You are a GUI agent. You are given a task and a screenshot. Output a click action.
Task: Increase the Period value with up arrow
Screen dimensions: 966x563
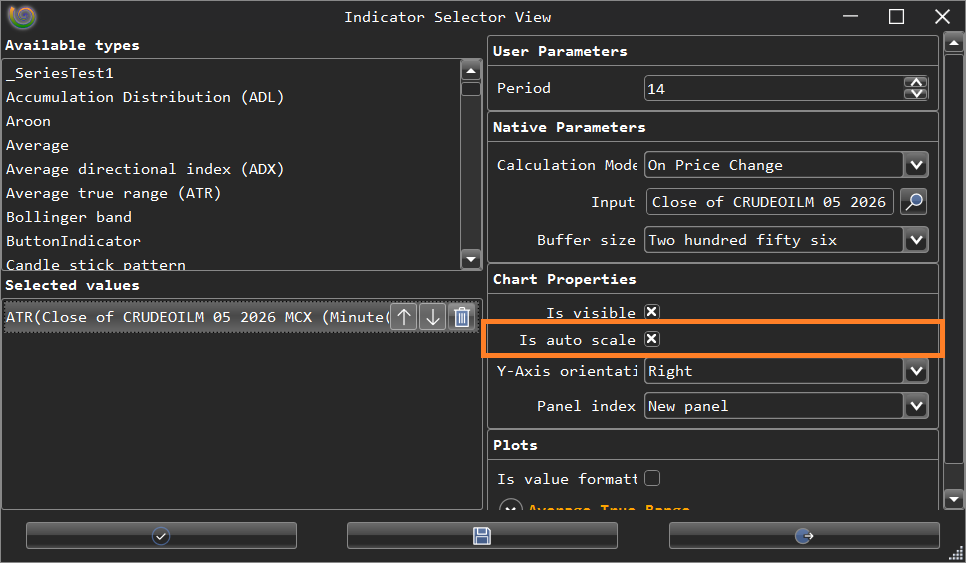(915, 83)
